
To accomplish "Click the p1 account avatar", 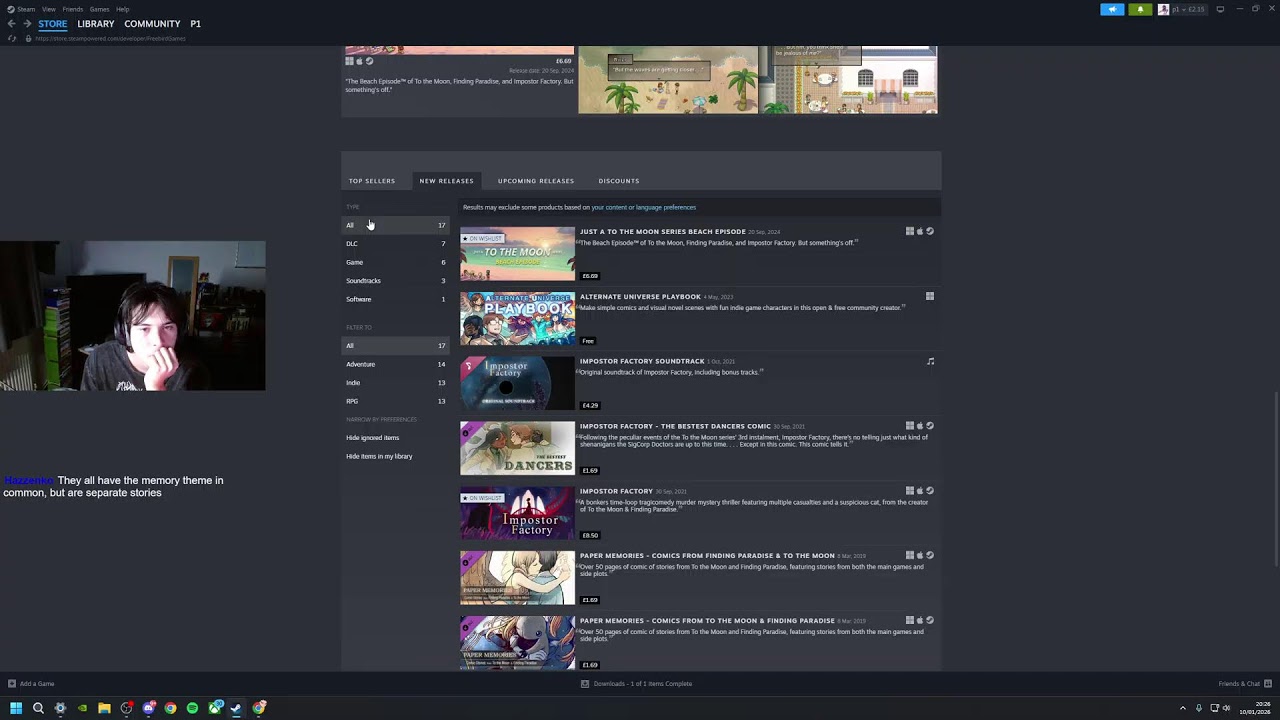I will (x=1163, y=9).
